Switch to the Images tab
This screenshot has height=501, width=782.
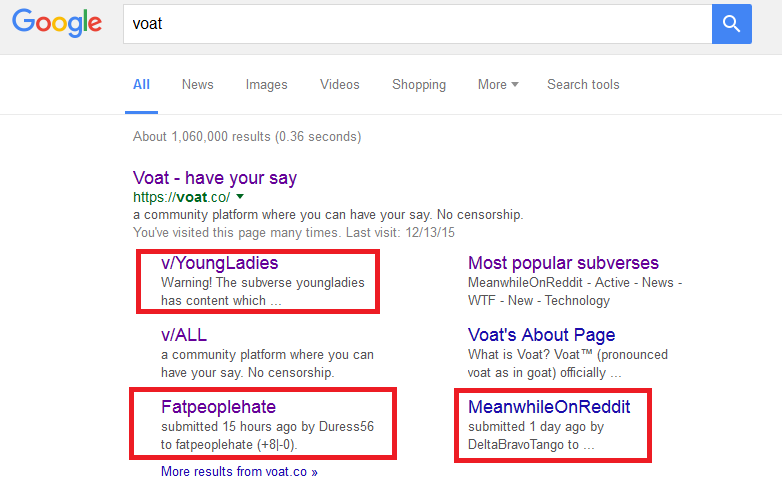[266, 85]
